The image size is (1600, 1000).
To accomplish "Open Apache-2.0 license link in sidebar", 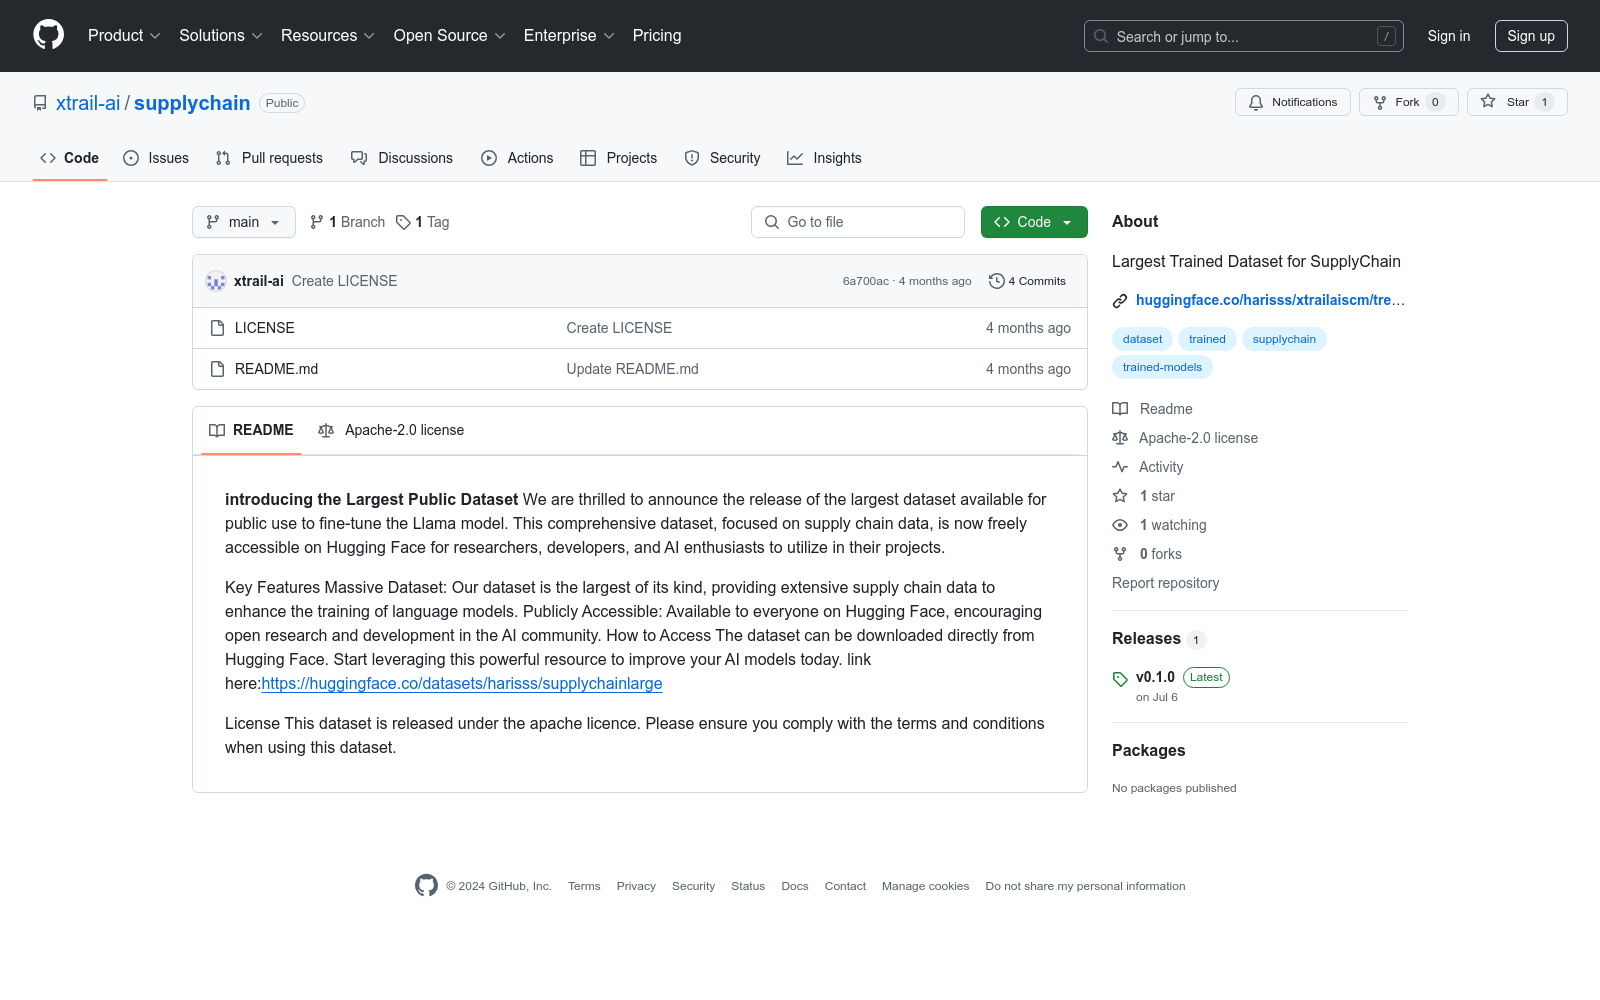I will [x=1185, y=438].
